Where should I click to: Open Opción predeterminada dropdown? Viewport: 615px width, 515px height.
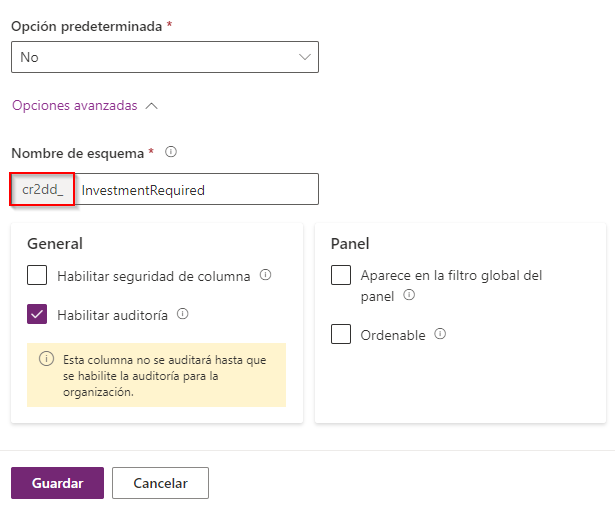click(x=165, y=57)
